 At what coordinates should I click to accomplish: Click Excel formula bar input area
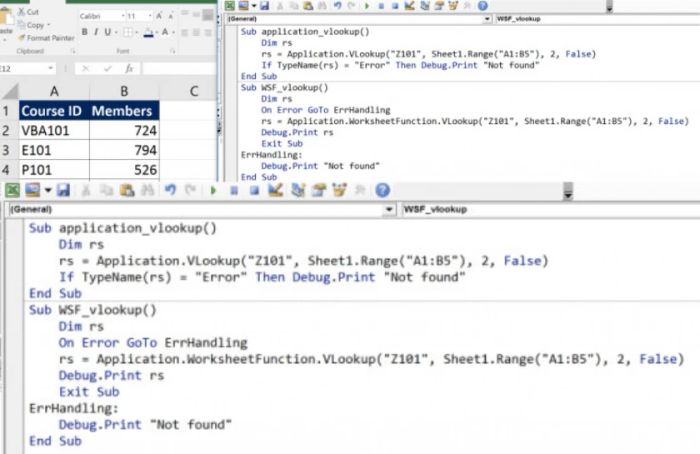(179, 68)
